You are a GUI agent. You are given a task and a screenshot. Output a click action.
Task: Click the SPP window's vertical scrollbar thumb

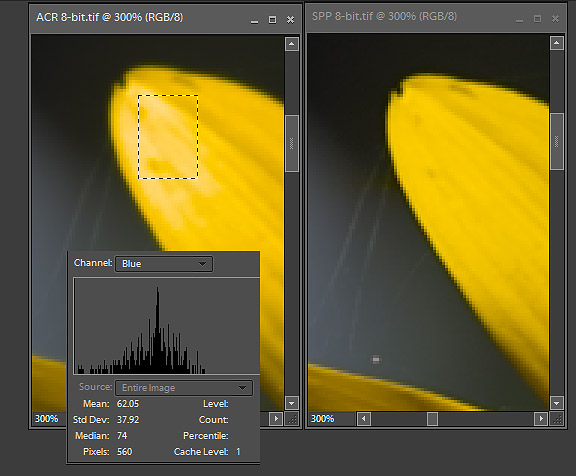pos(557,141)
